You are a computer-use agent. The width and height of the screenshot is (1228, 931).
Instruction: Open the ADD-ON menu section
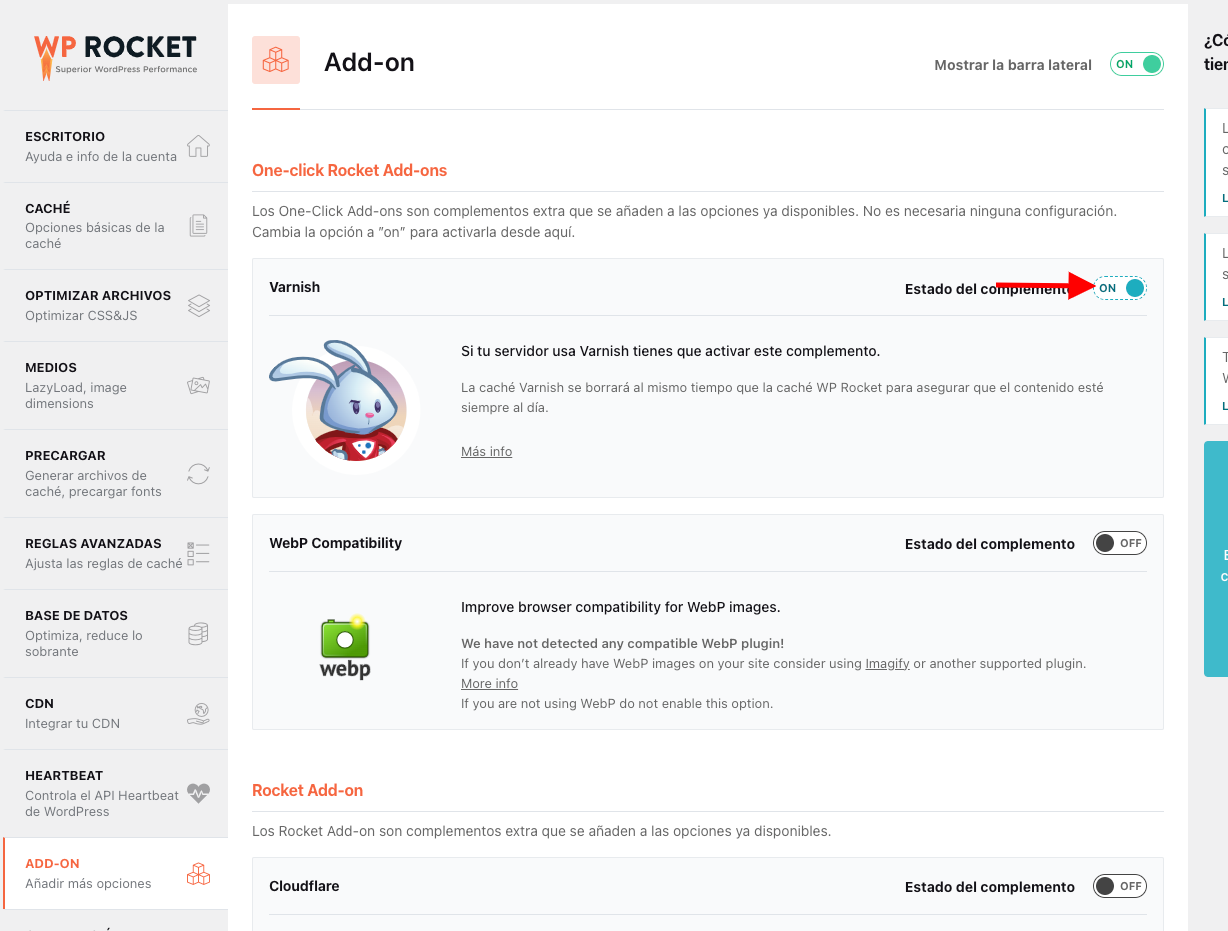tap(116, 873)
